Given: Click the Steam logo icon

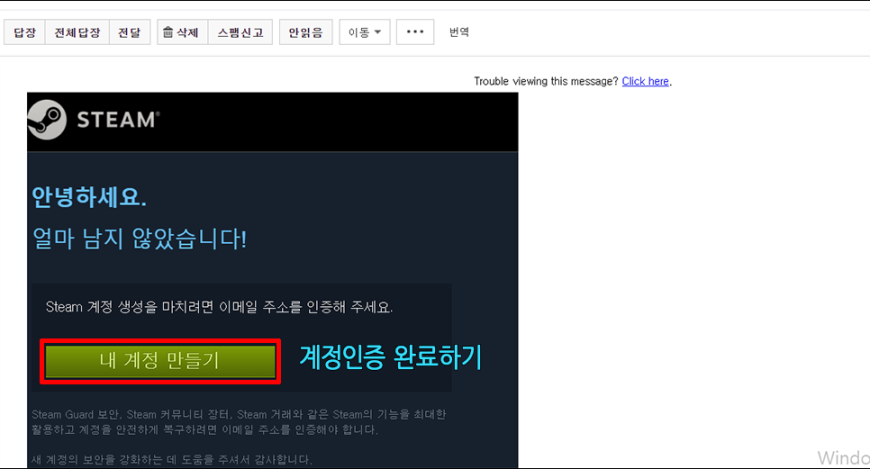Looking at the screenshot, I should tap(47, 119).
